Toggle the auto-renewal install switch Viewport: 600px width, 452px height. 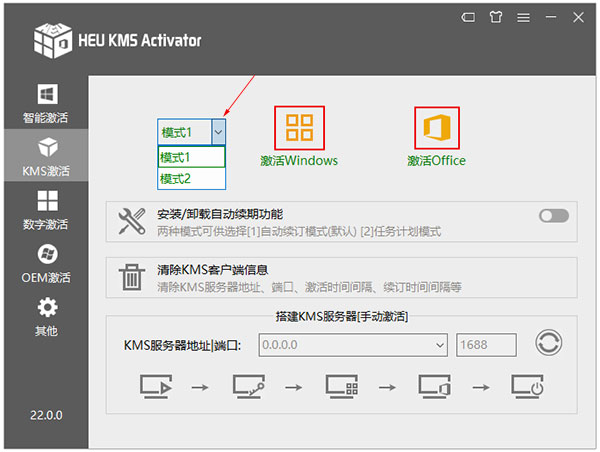point(553,216)
